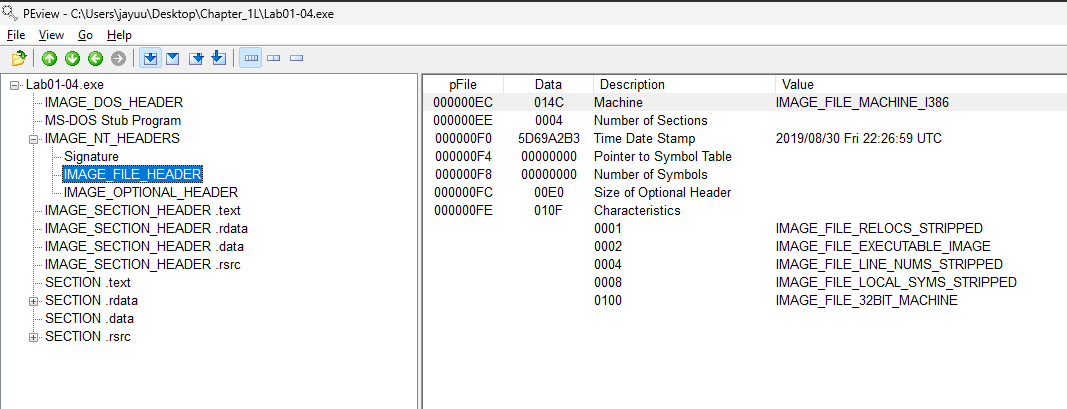The image size is (1067, 409).
Task: Select IMAGE_SECTION_HEADER .rdata
Action: (146, 228)
